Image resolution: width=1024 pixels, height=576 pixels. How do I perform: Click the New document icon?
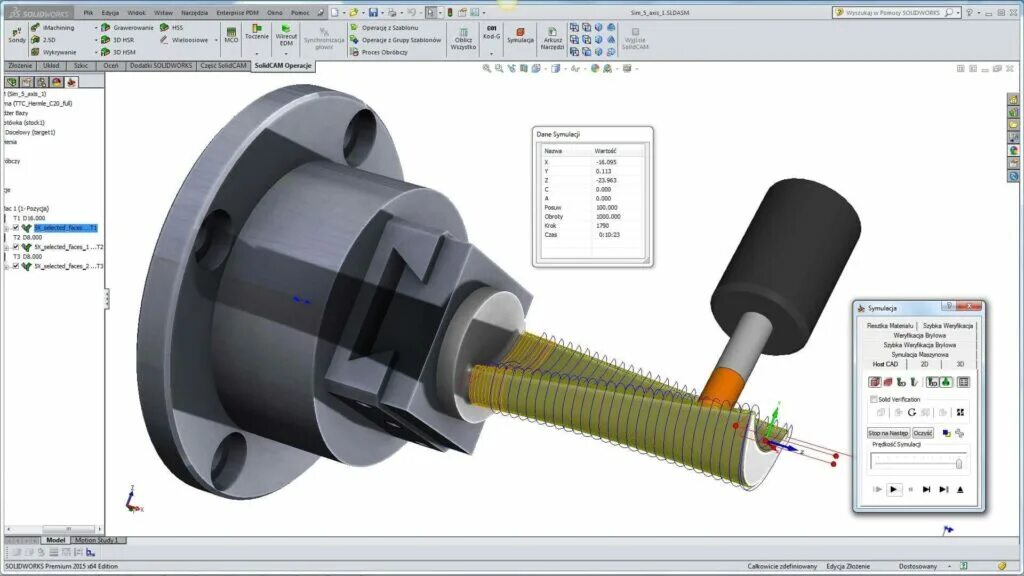[335, 12]
